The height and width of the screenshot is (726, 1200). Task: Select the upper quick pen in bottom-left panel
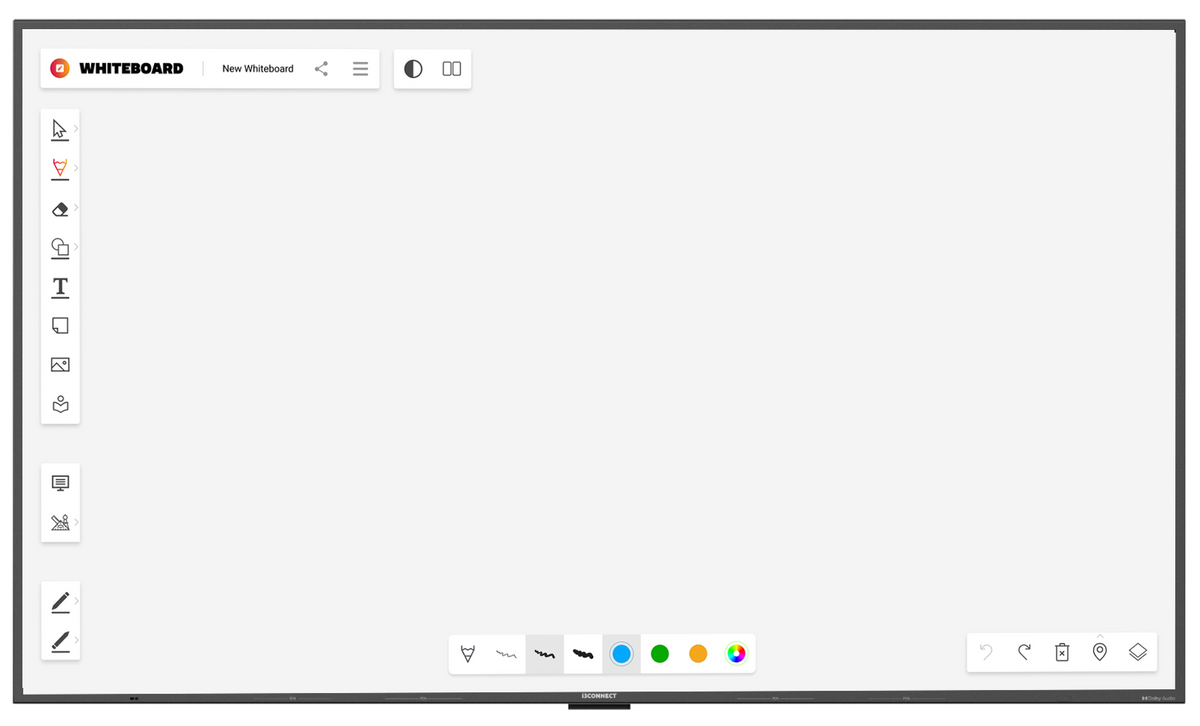coord(60,602)
